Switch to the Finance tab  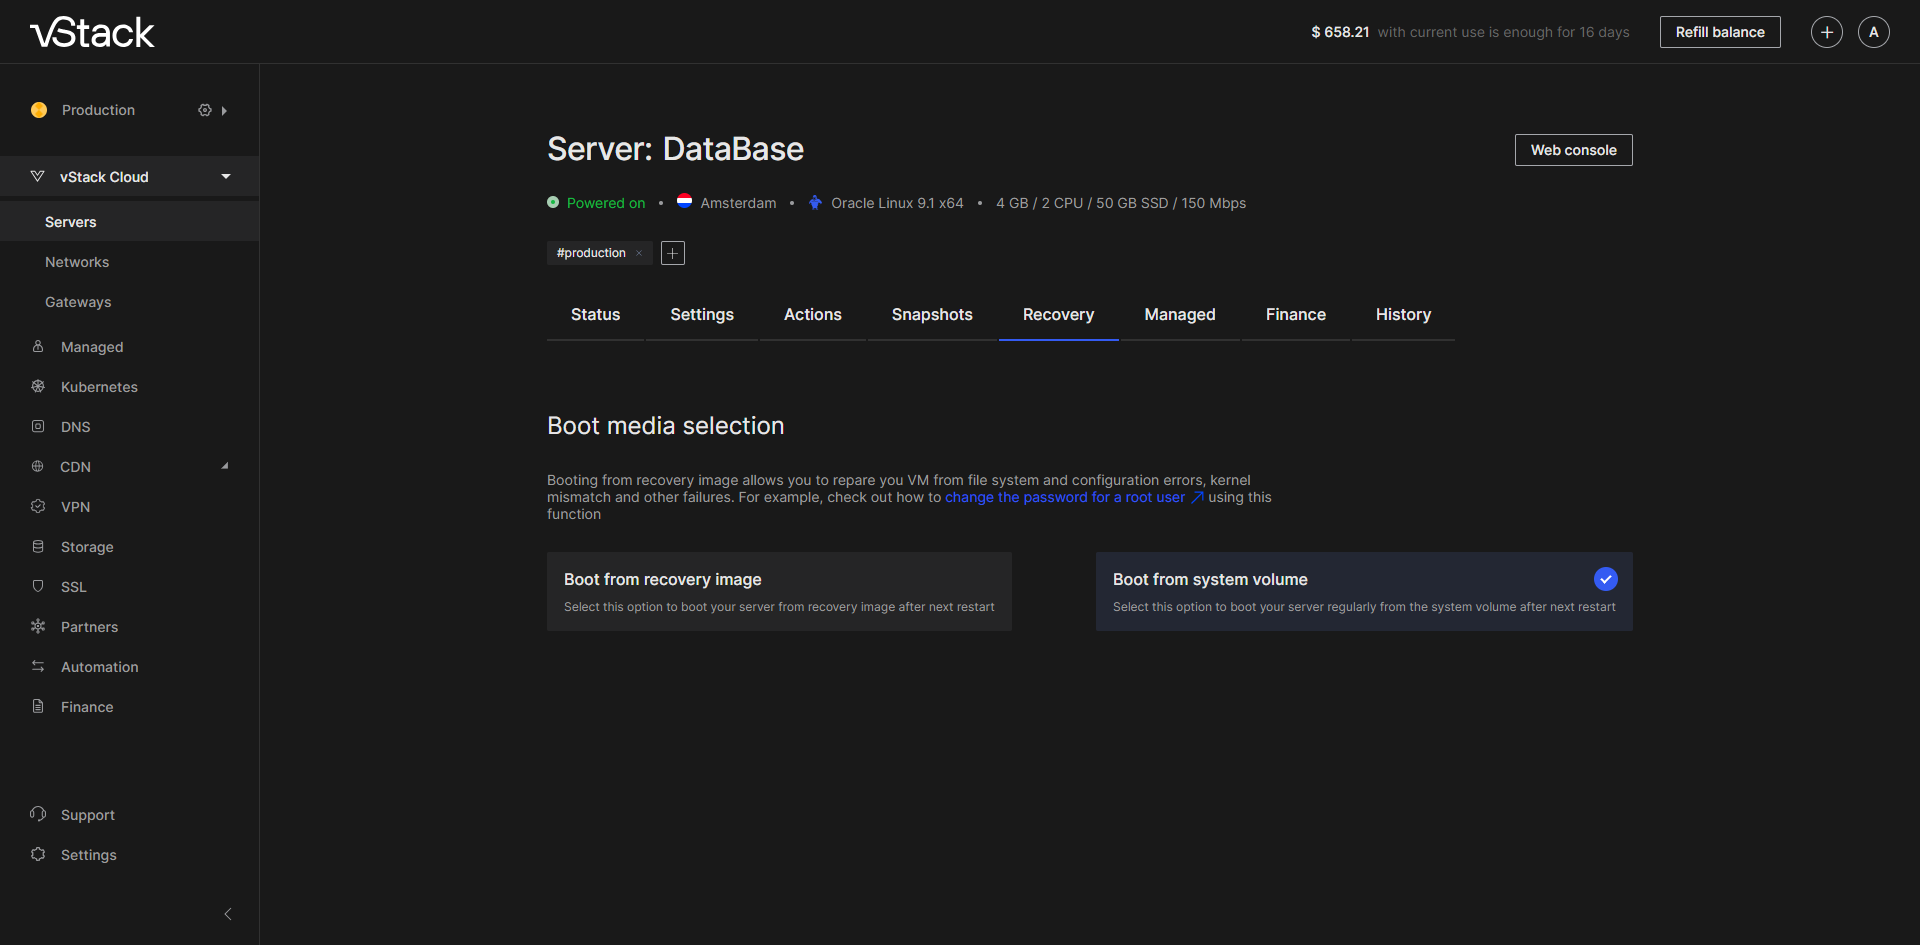click(x=1296, y=315)
